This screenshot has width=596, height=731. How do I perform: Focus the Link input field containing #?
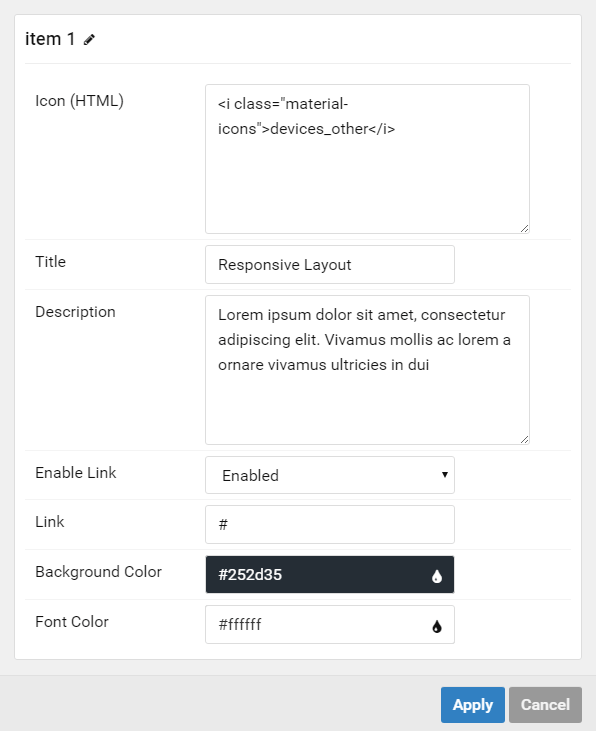pyautogui.click(x=330, y=524)
